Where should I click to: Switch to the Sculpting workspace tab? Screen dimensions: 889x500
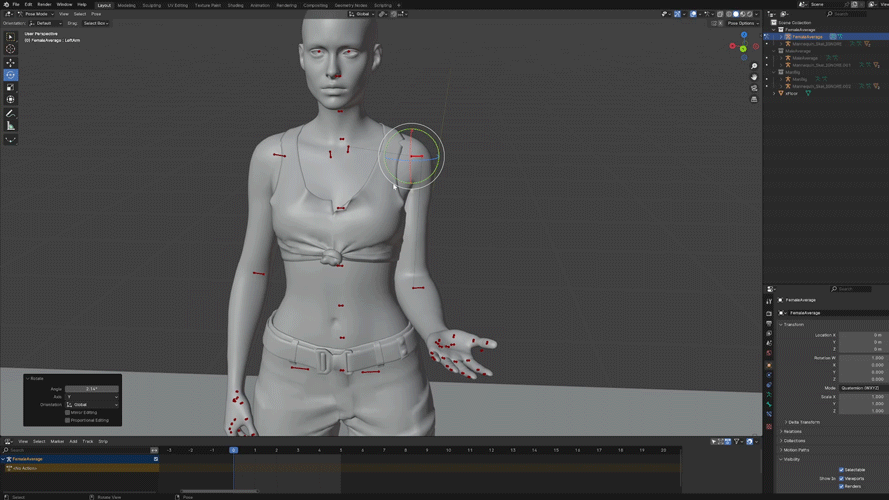(x=151, y=4)
